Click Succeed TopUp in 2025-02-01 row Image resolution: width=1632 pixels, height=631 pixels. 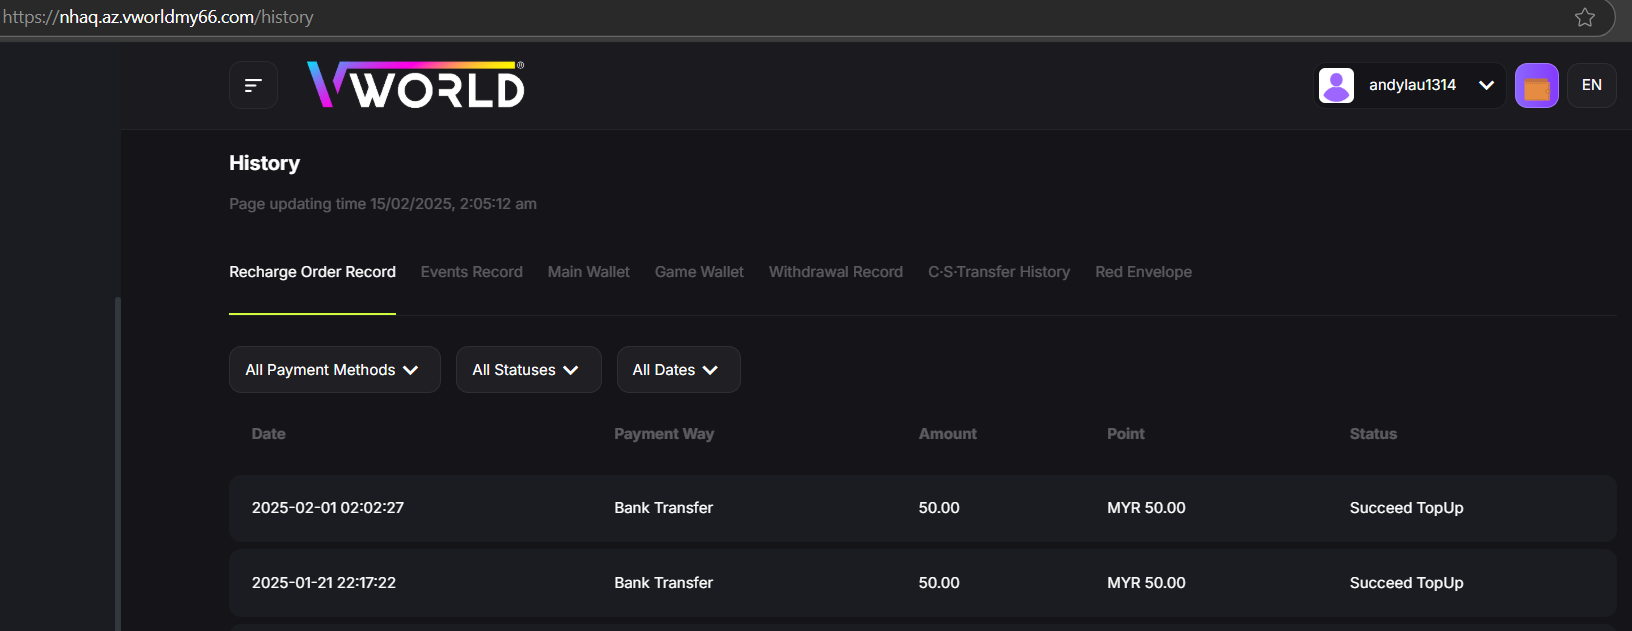coord(1406,508)
